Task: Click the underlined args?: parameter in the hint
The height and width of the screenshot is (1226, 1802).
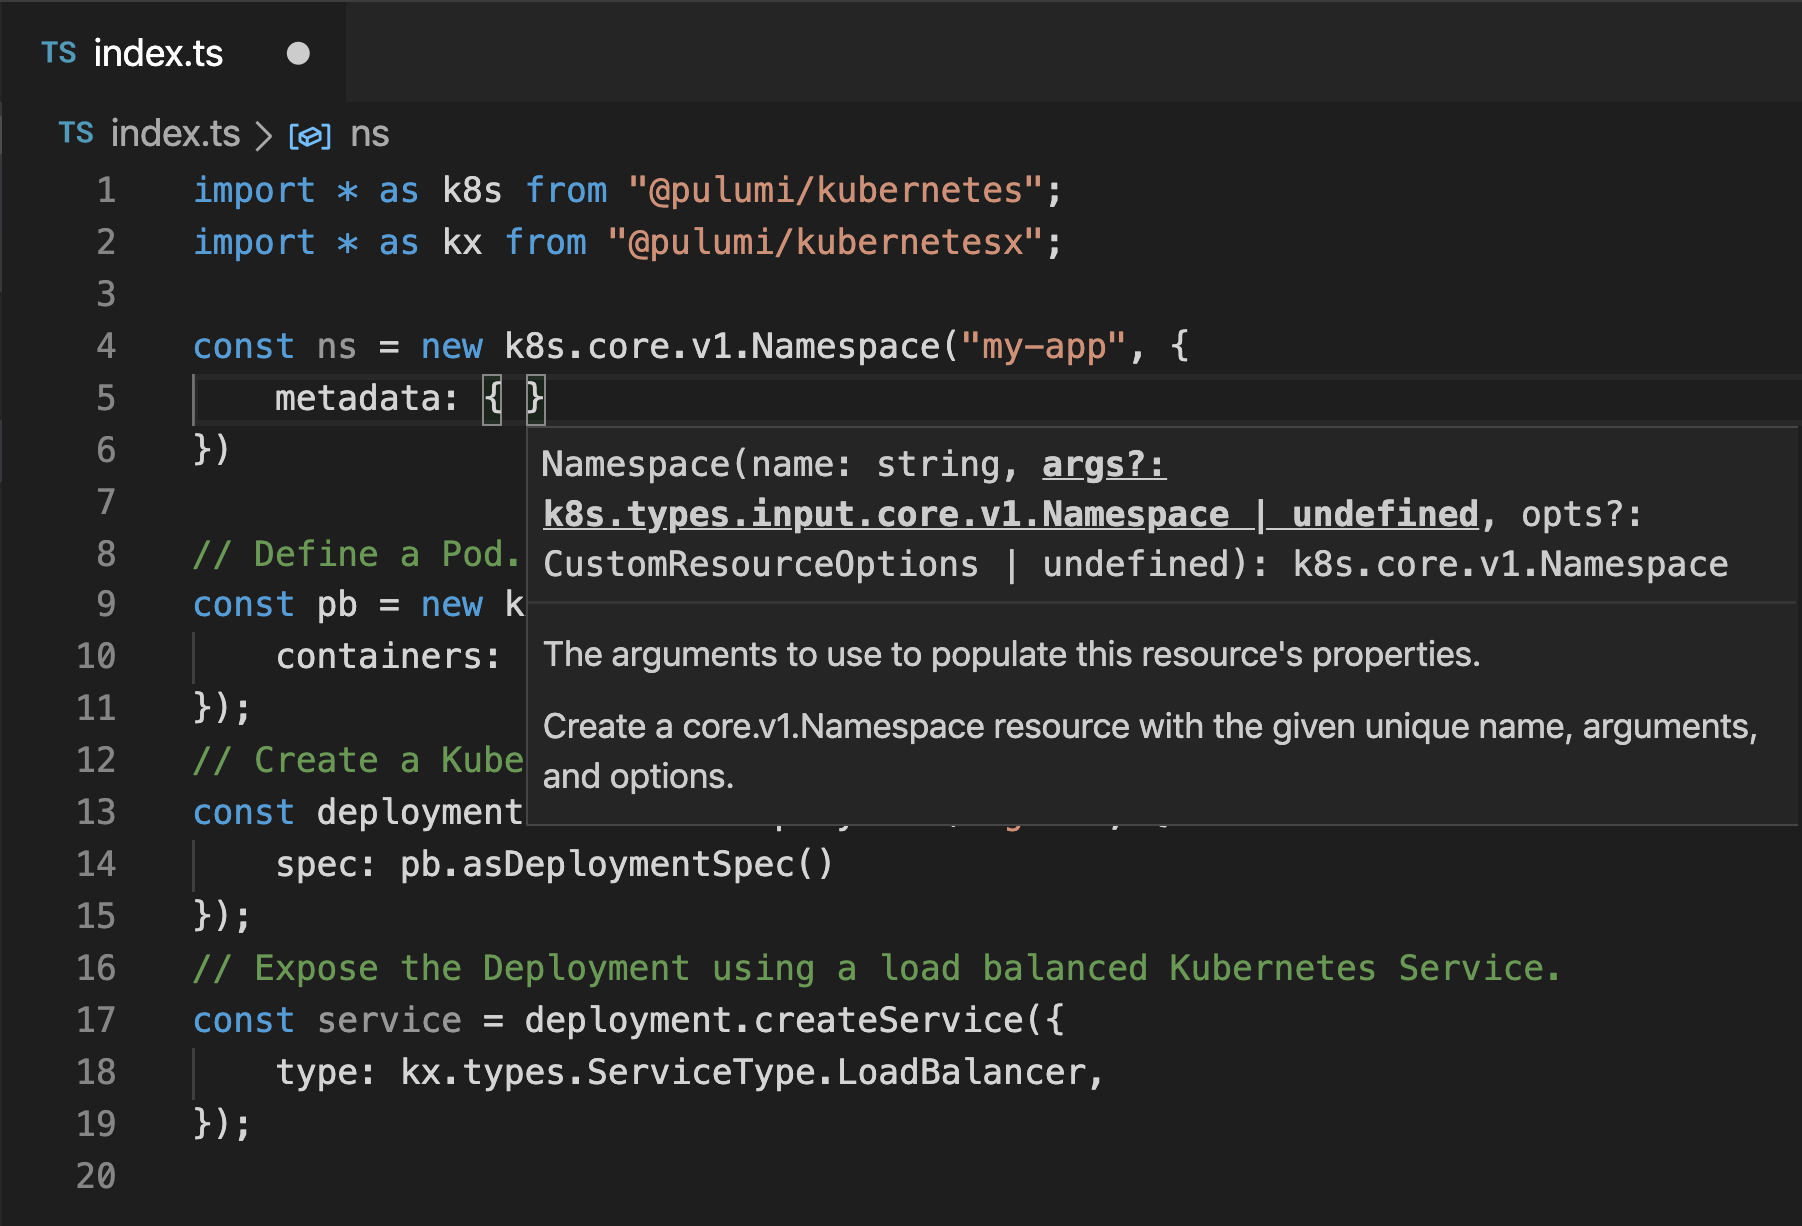Action: 1103,465
